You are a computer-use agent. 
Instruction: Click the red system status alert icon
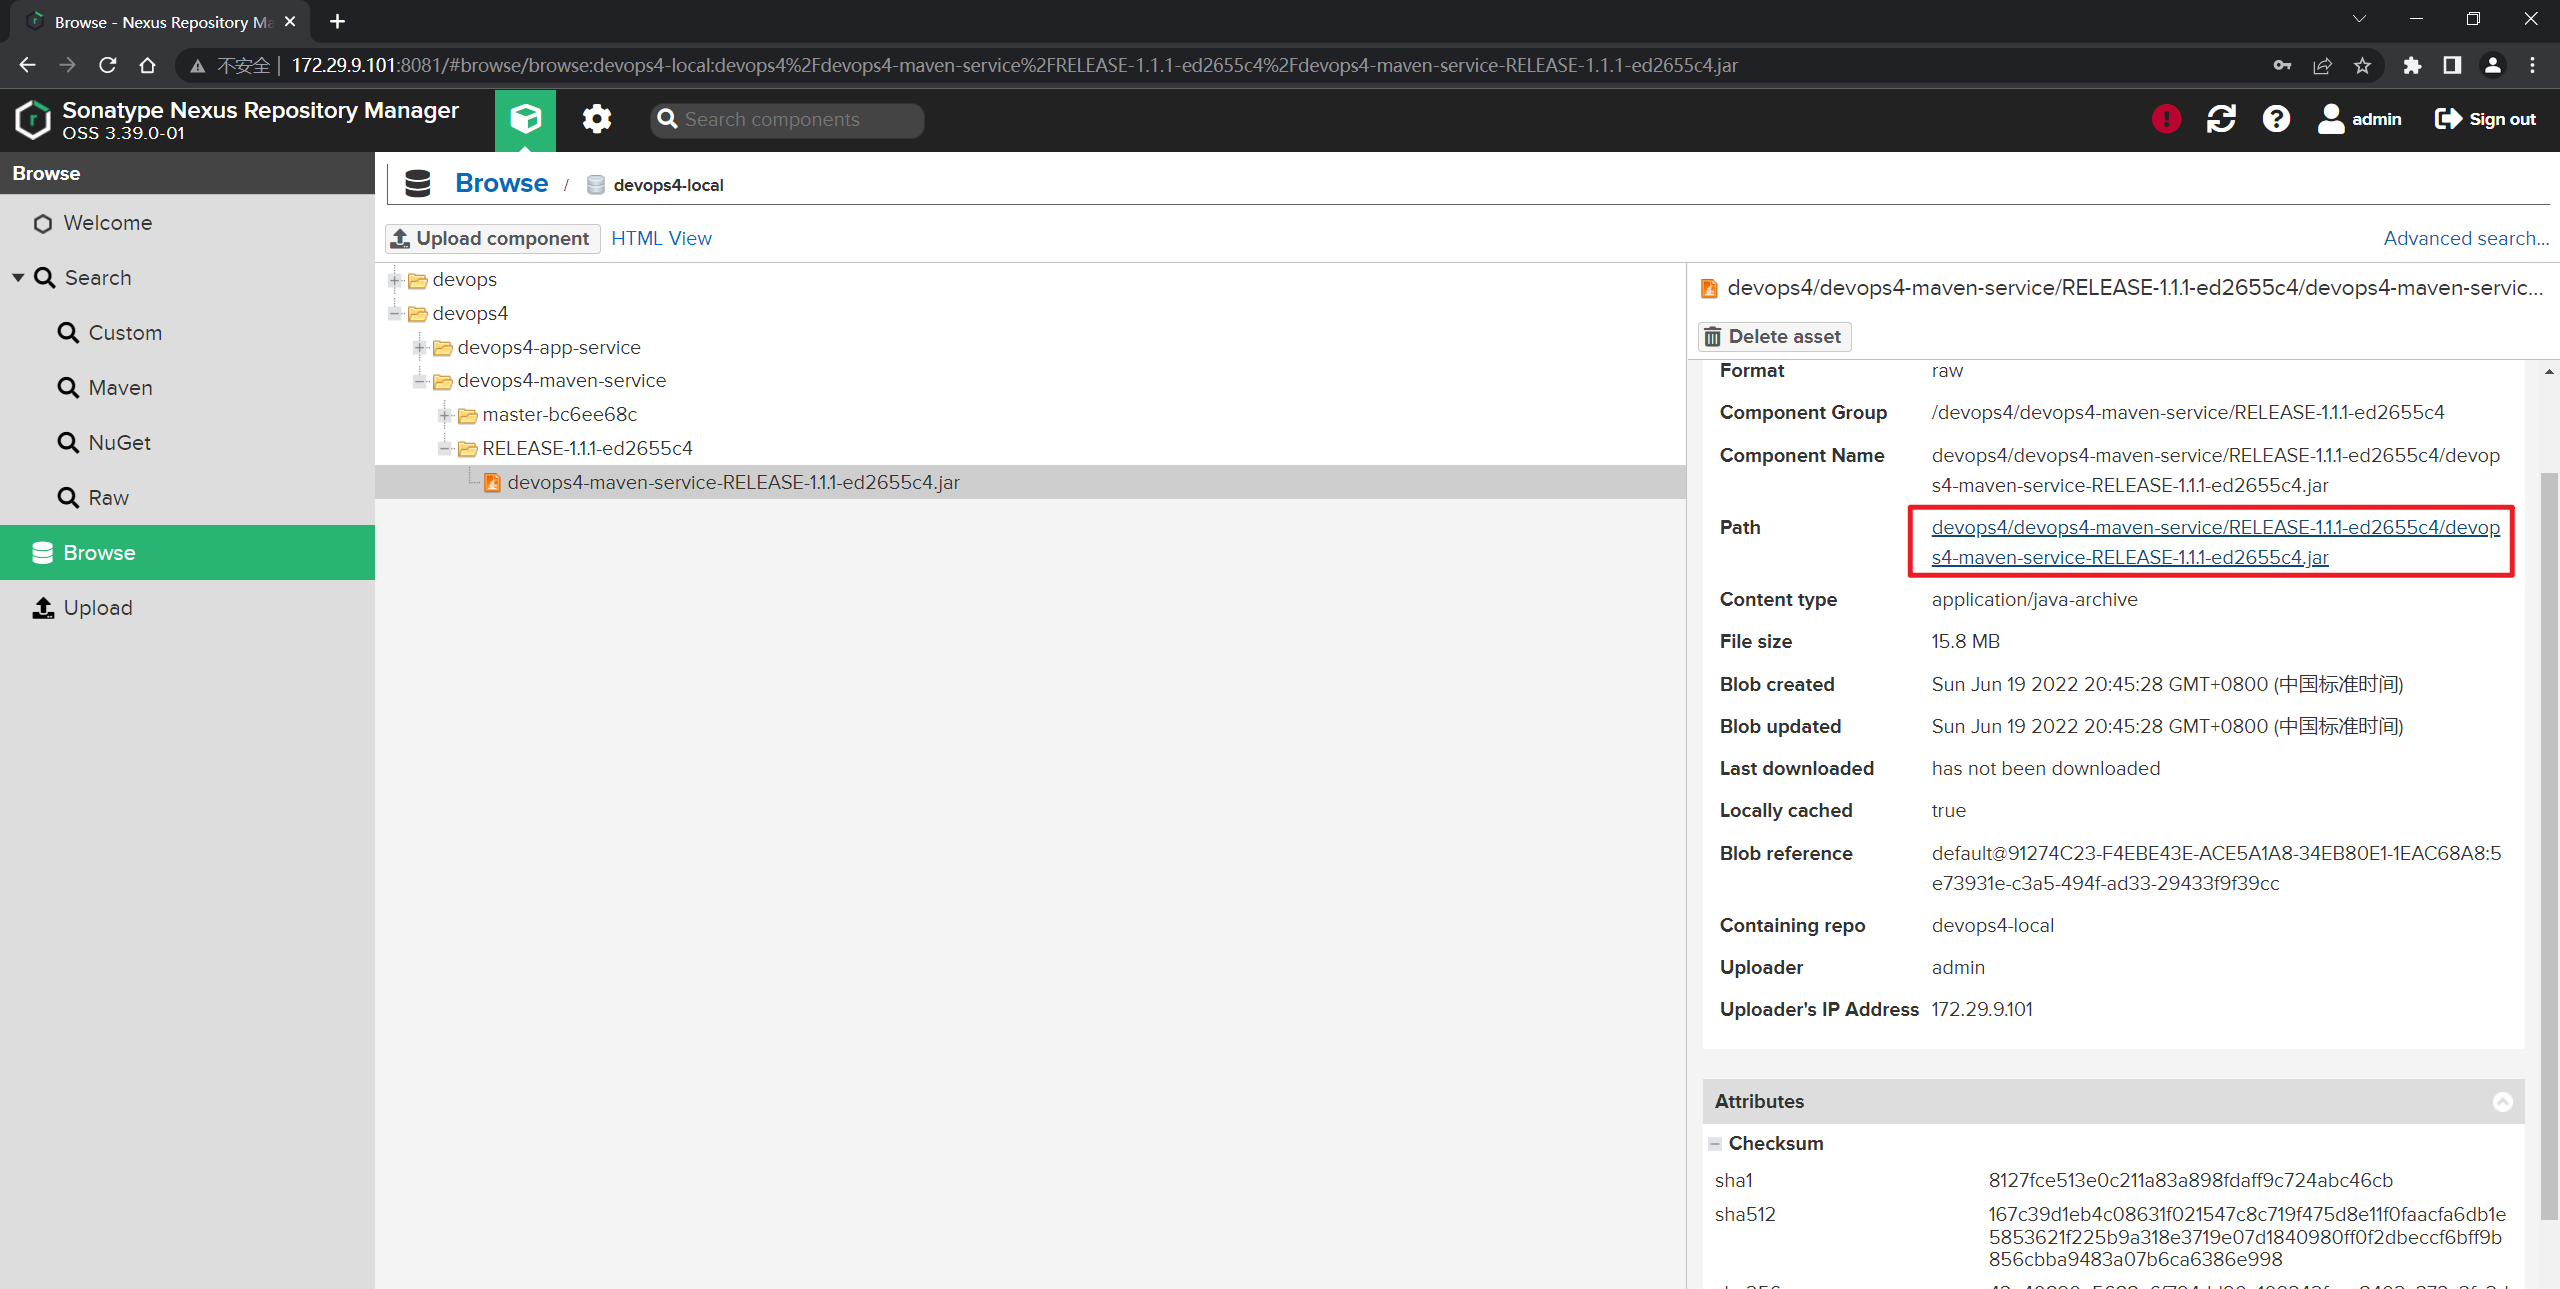click(x=2166, y=119)
